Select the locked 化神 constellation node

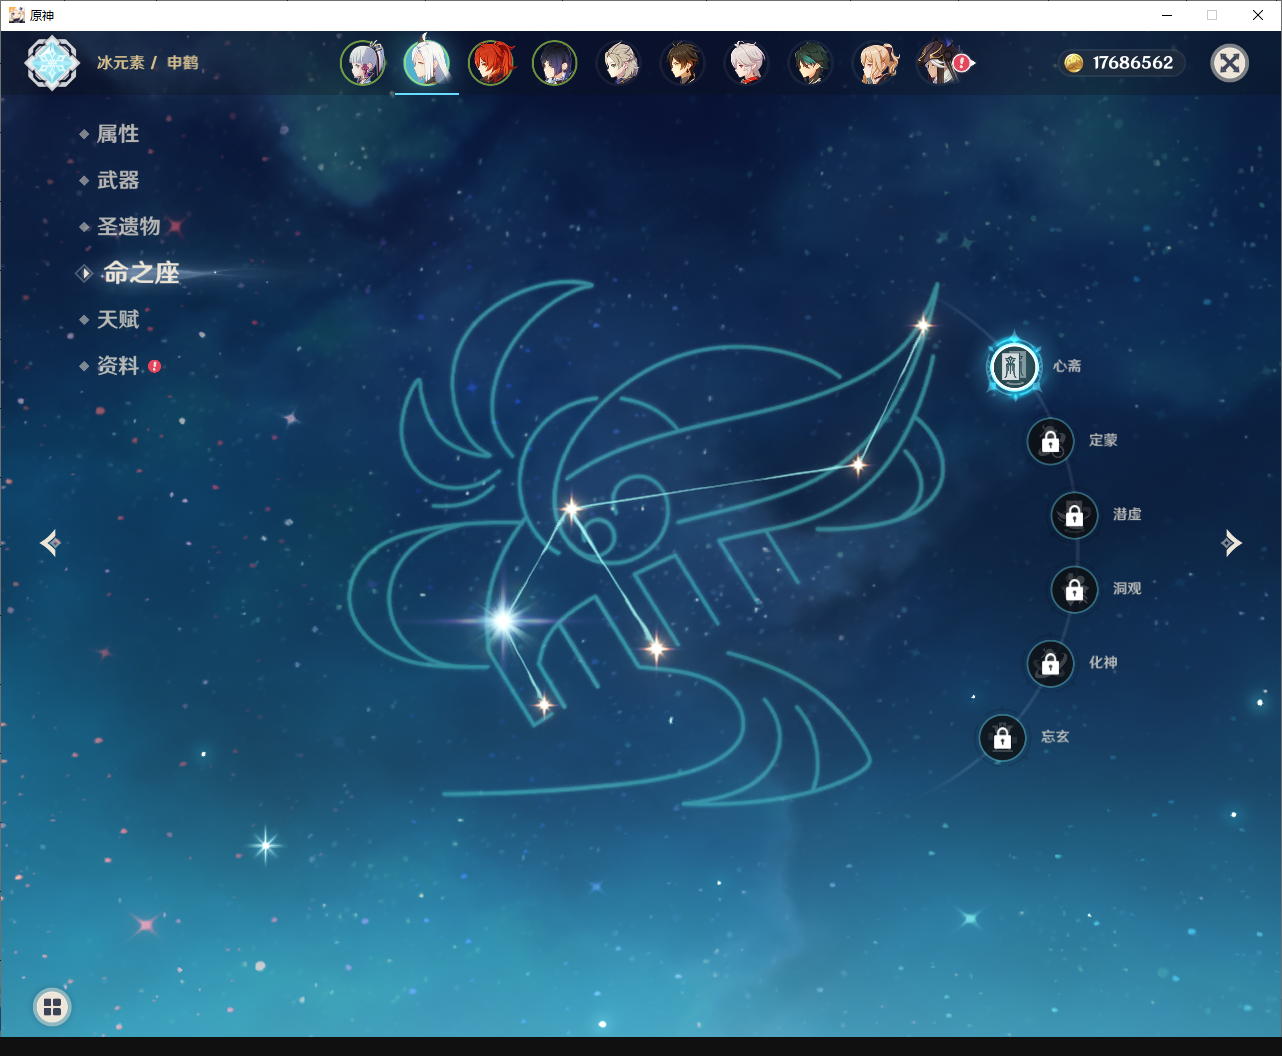(1051, 663)
